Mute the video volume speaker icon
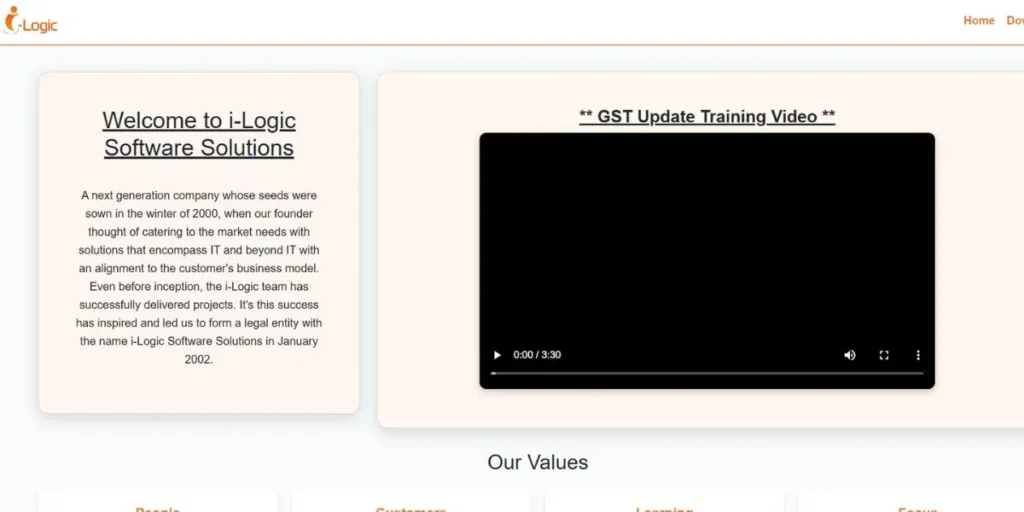 [x=850, y=355]
